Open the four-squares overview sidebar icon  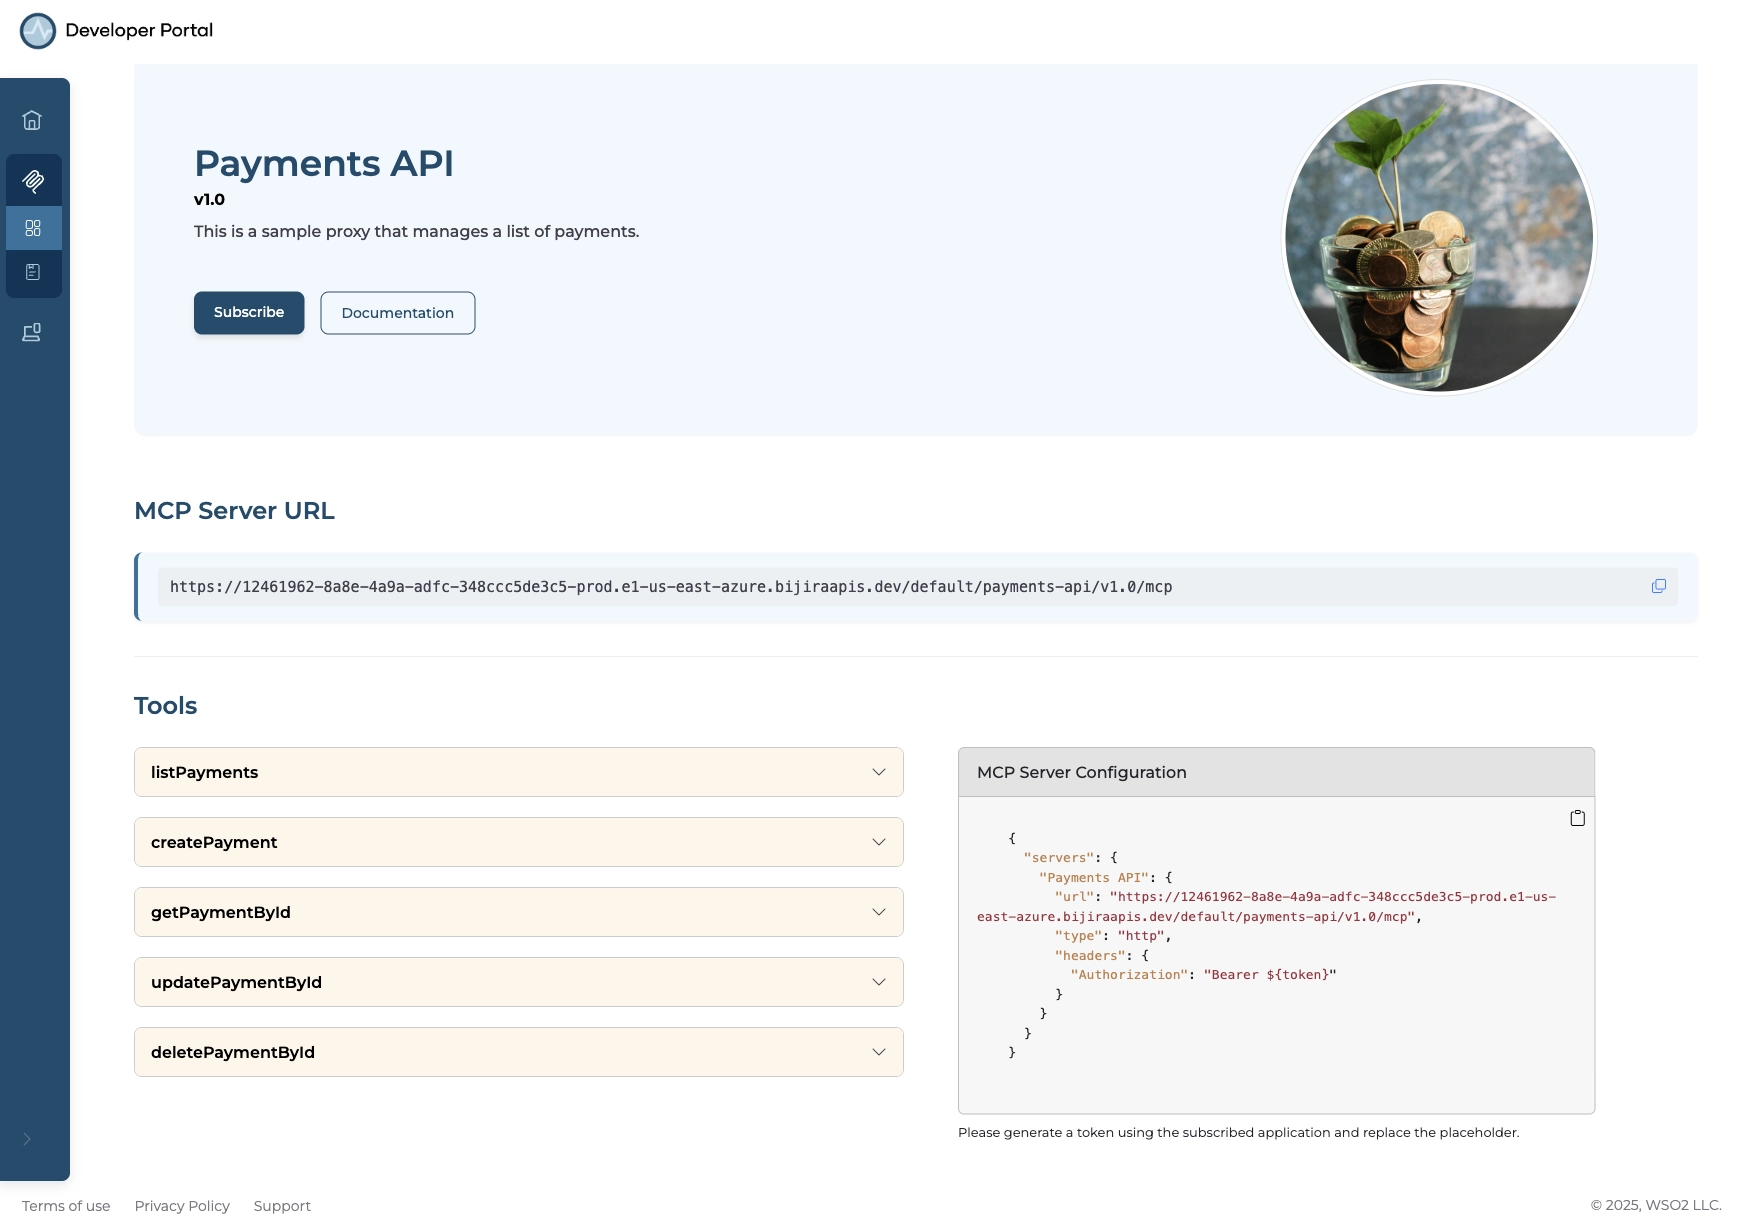pos(33,228)
